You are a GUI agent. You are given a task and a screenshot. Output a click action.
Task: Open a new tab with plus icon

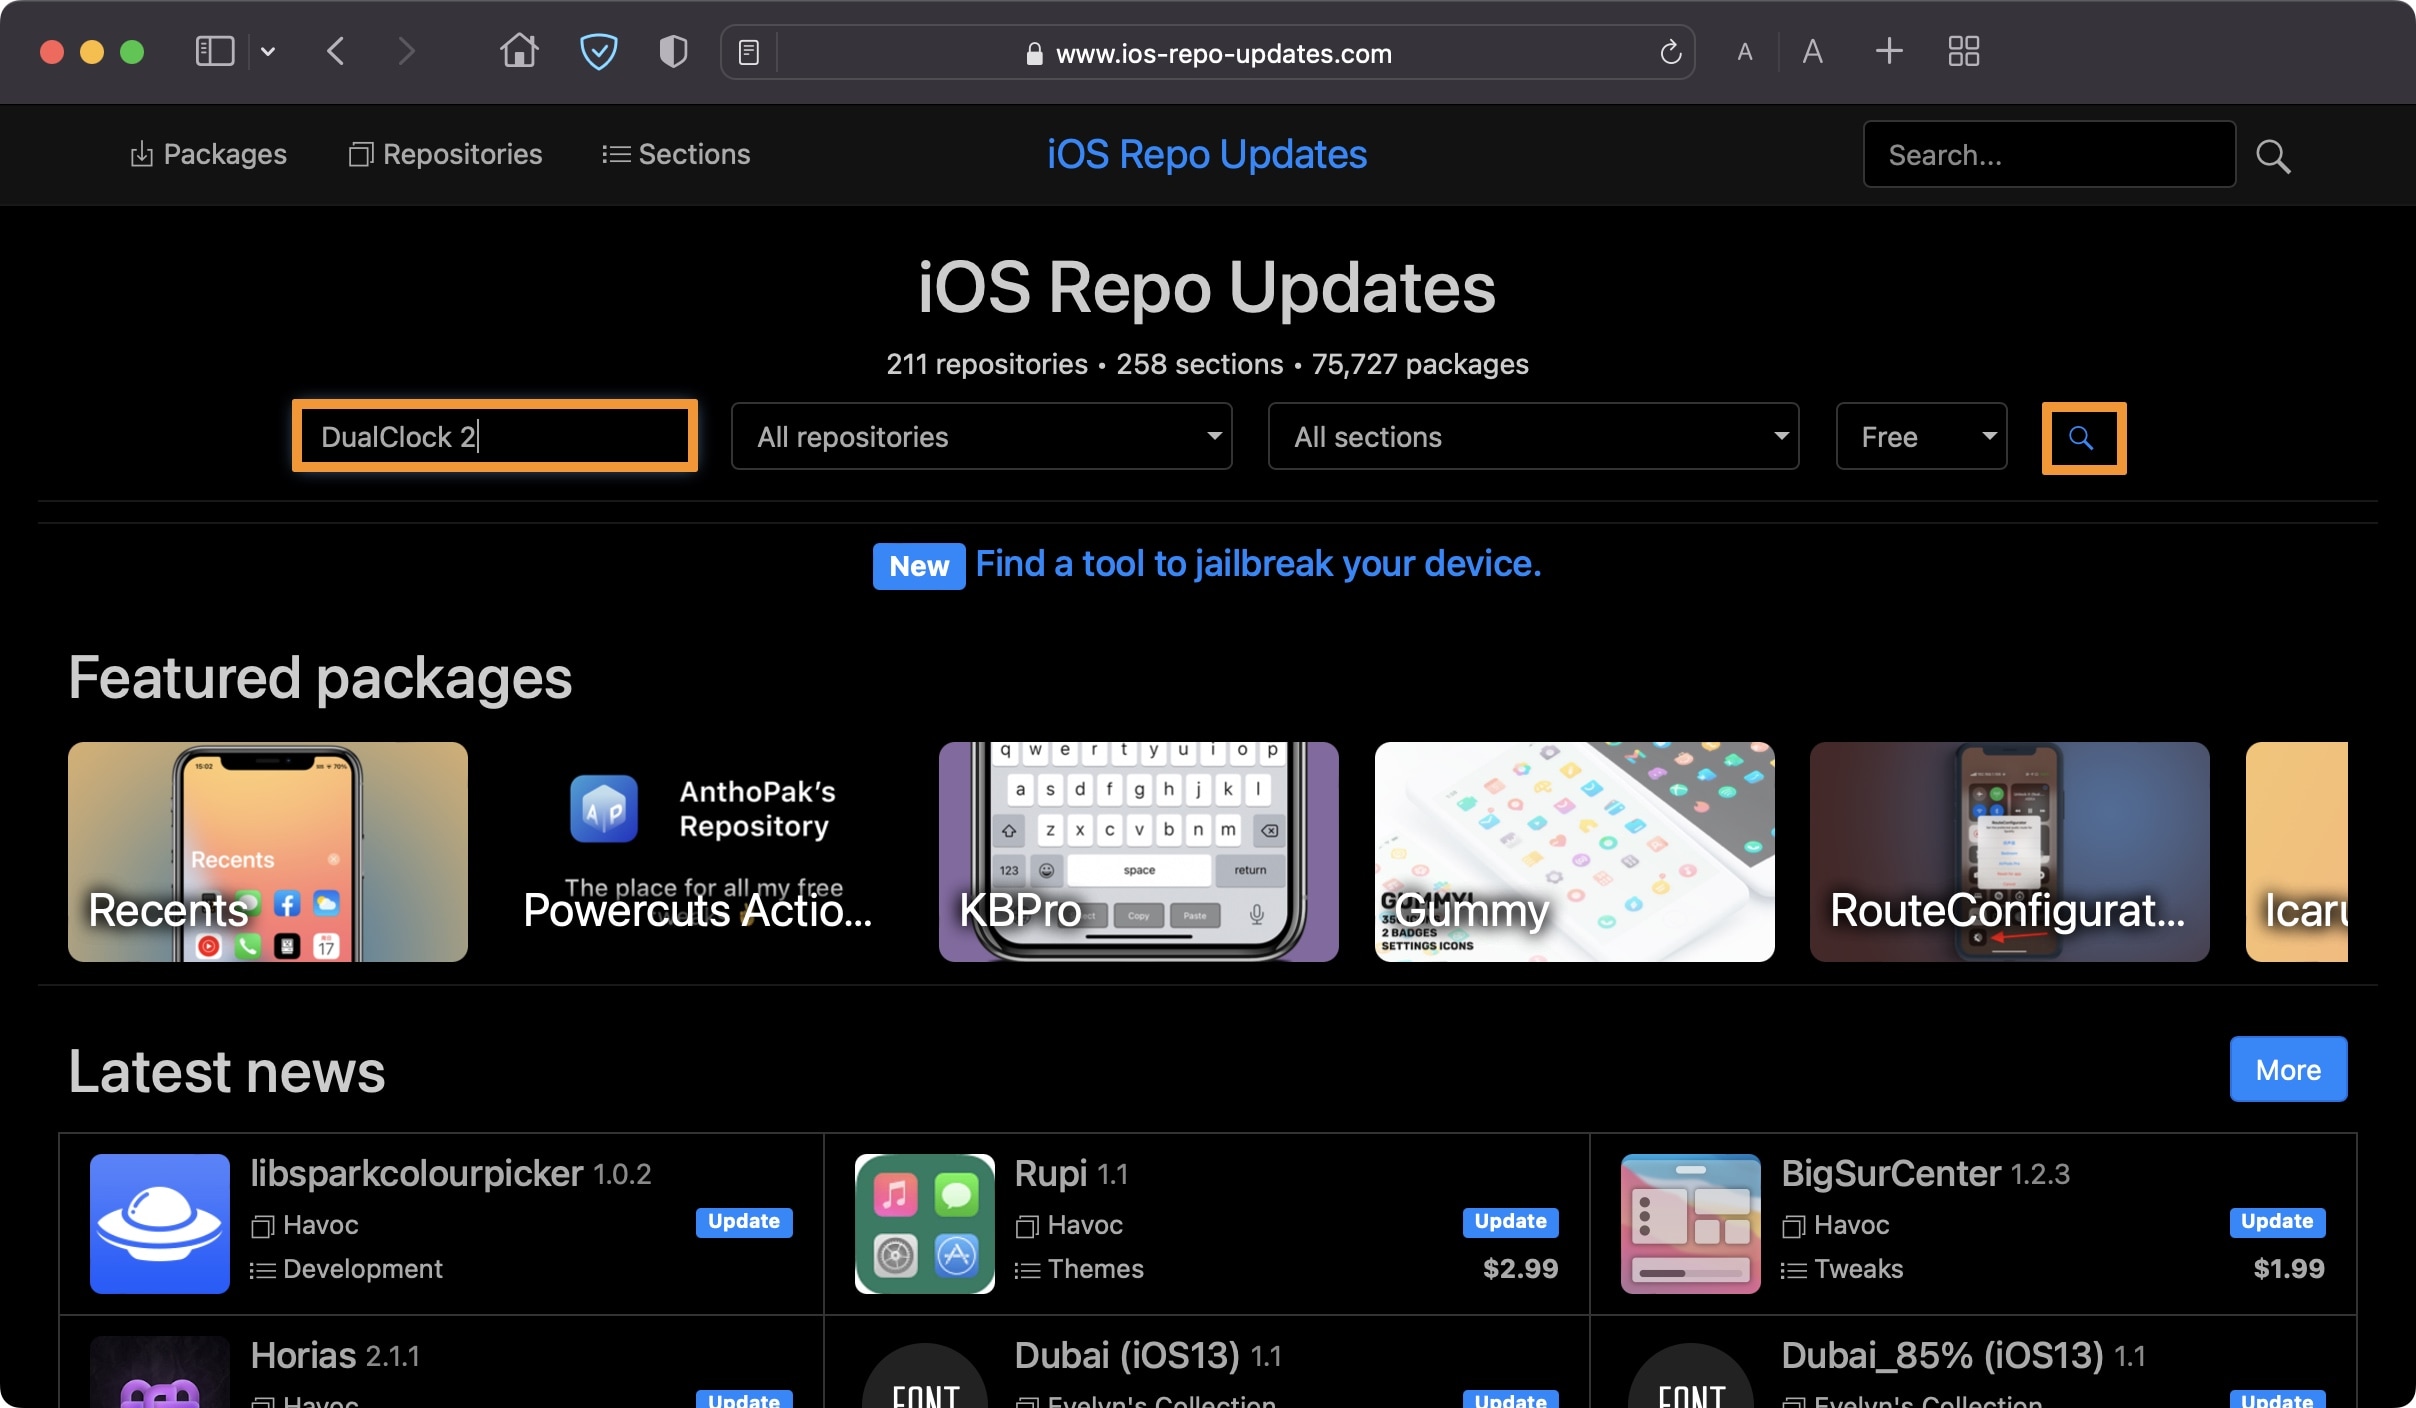coord(1888,51)
